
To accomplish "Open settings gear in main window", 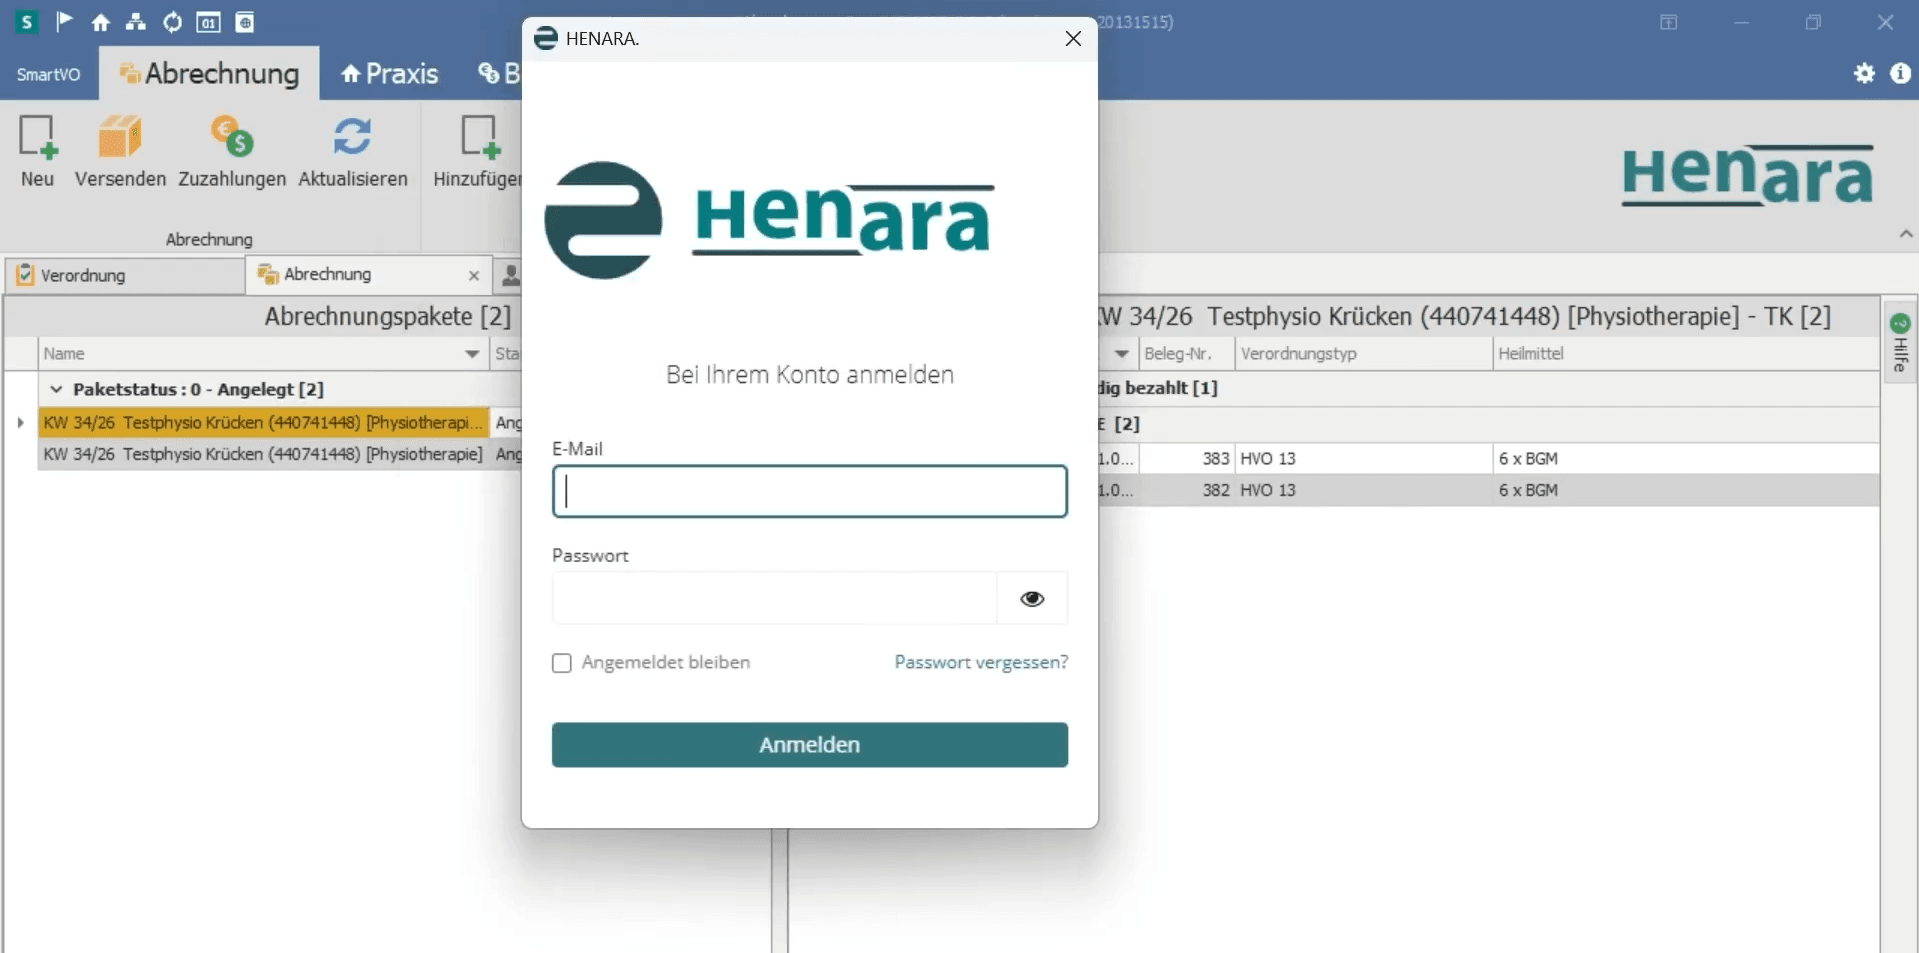I will coord(1864,73).
